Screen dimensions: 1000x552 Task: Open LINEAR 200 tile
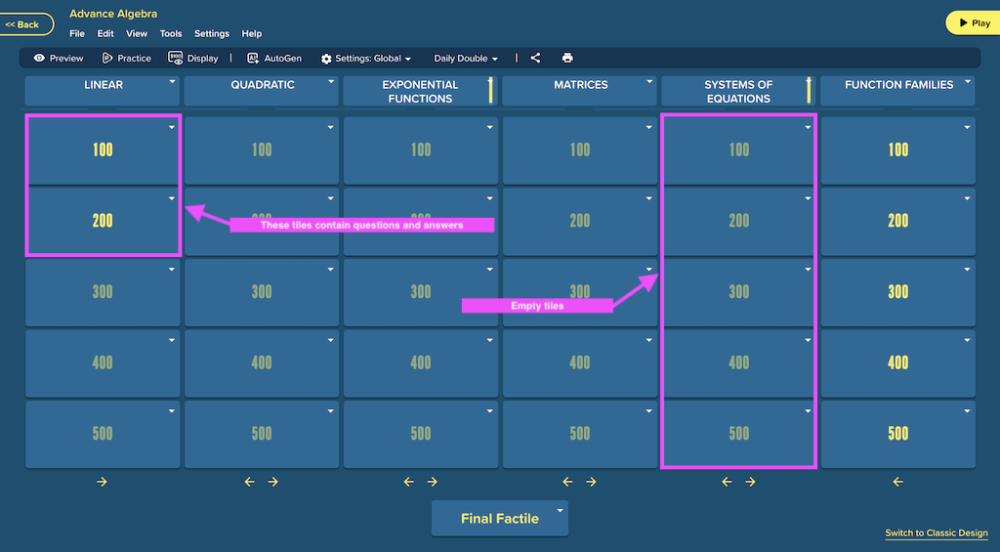[x=103, y=221]
